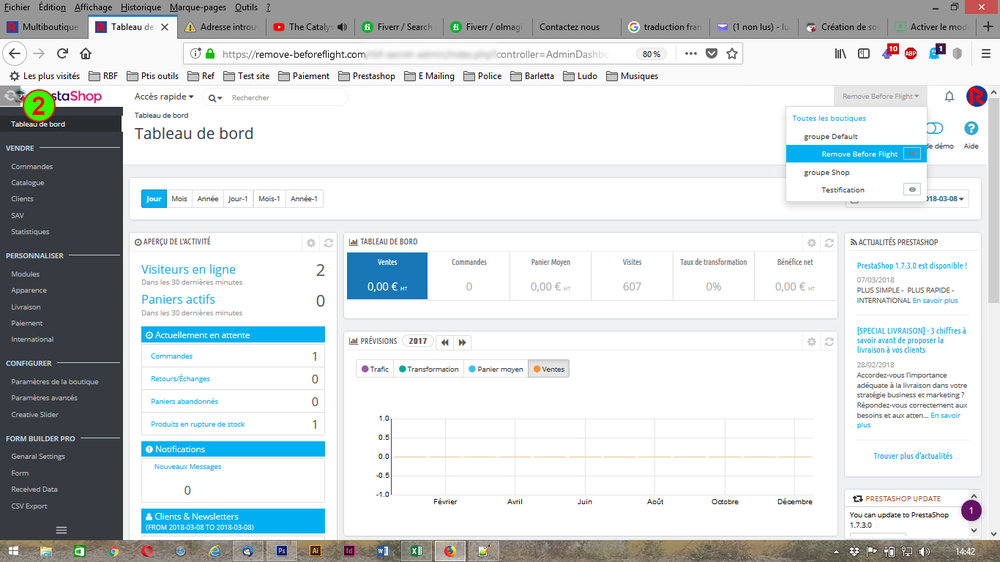
Task: Toggle the demo mode switch
Action: click(x=936, y=129)
